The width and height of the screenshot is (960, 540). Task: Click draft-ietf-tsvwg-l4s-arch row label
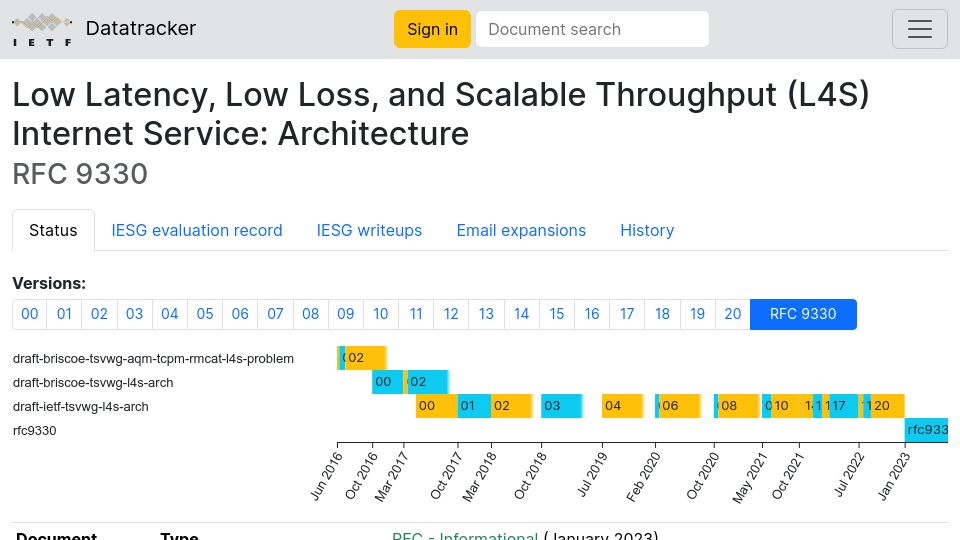pyautogui.click(x=80, y=407)
